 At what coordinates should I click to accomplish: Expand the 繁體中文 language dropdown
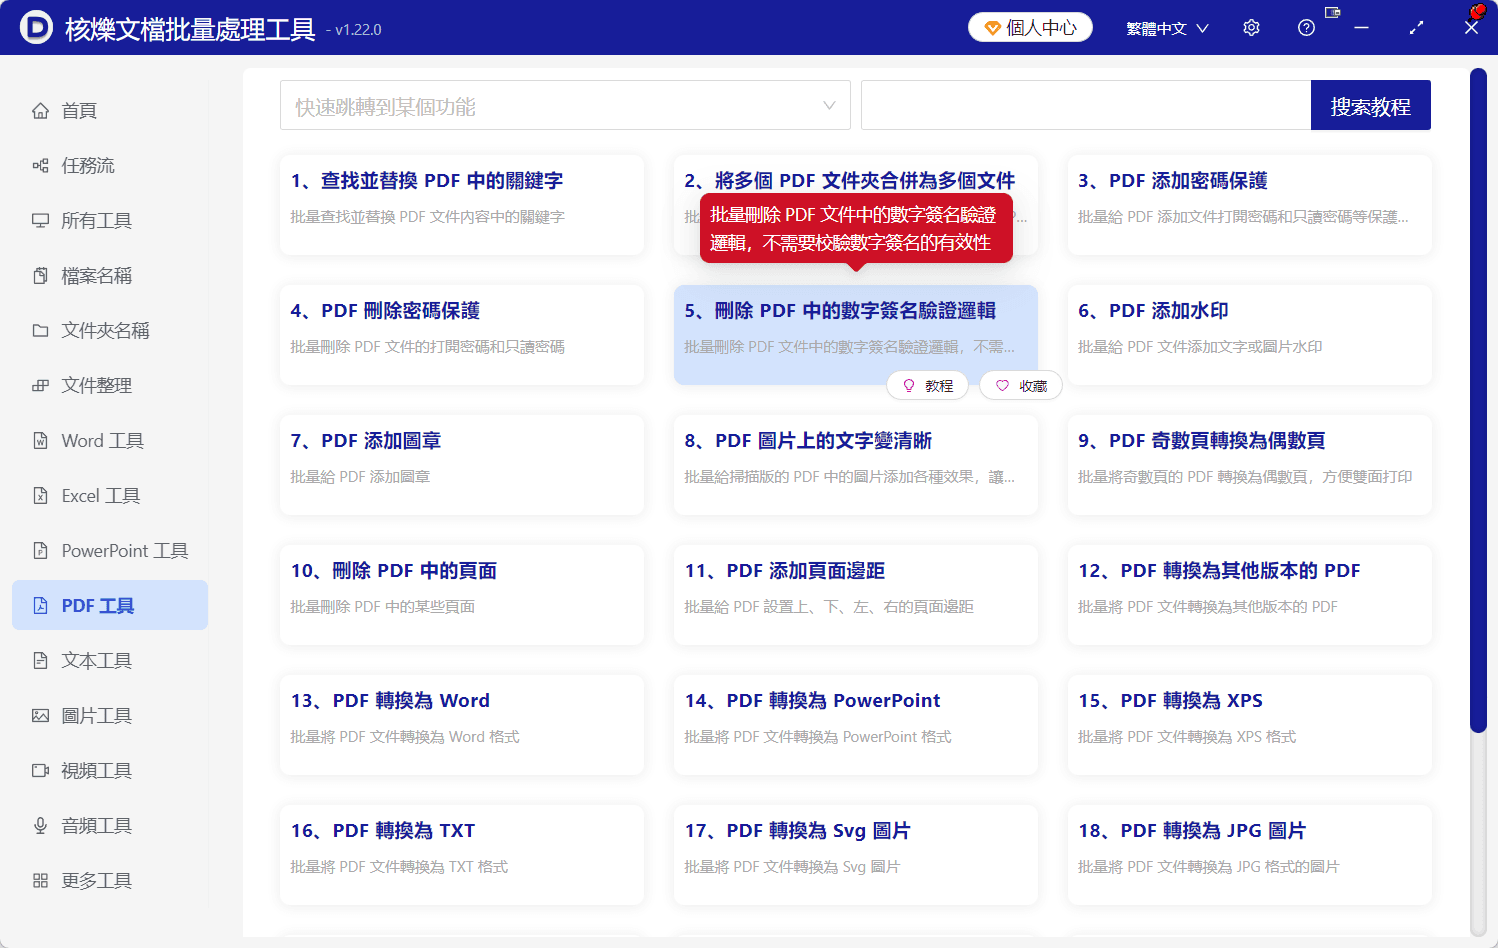pos(1166,27)
